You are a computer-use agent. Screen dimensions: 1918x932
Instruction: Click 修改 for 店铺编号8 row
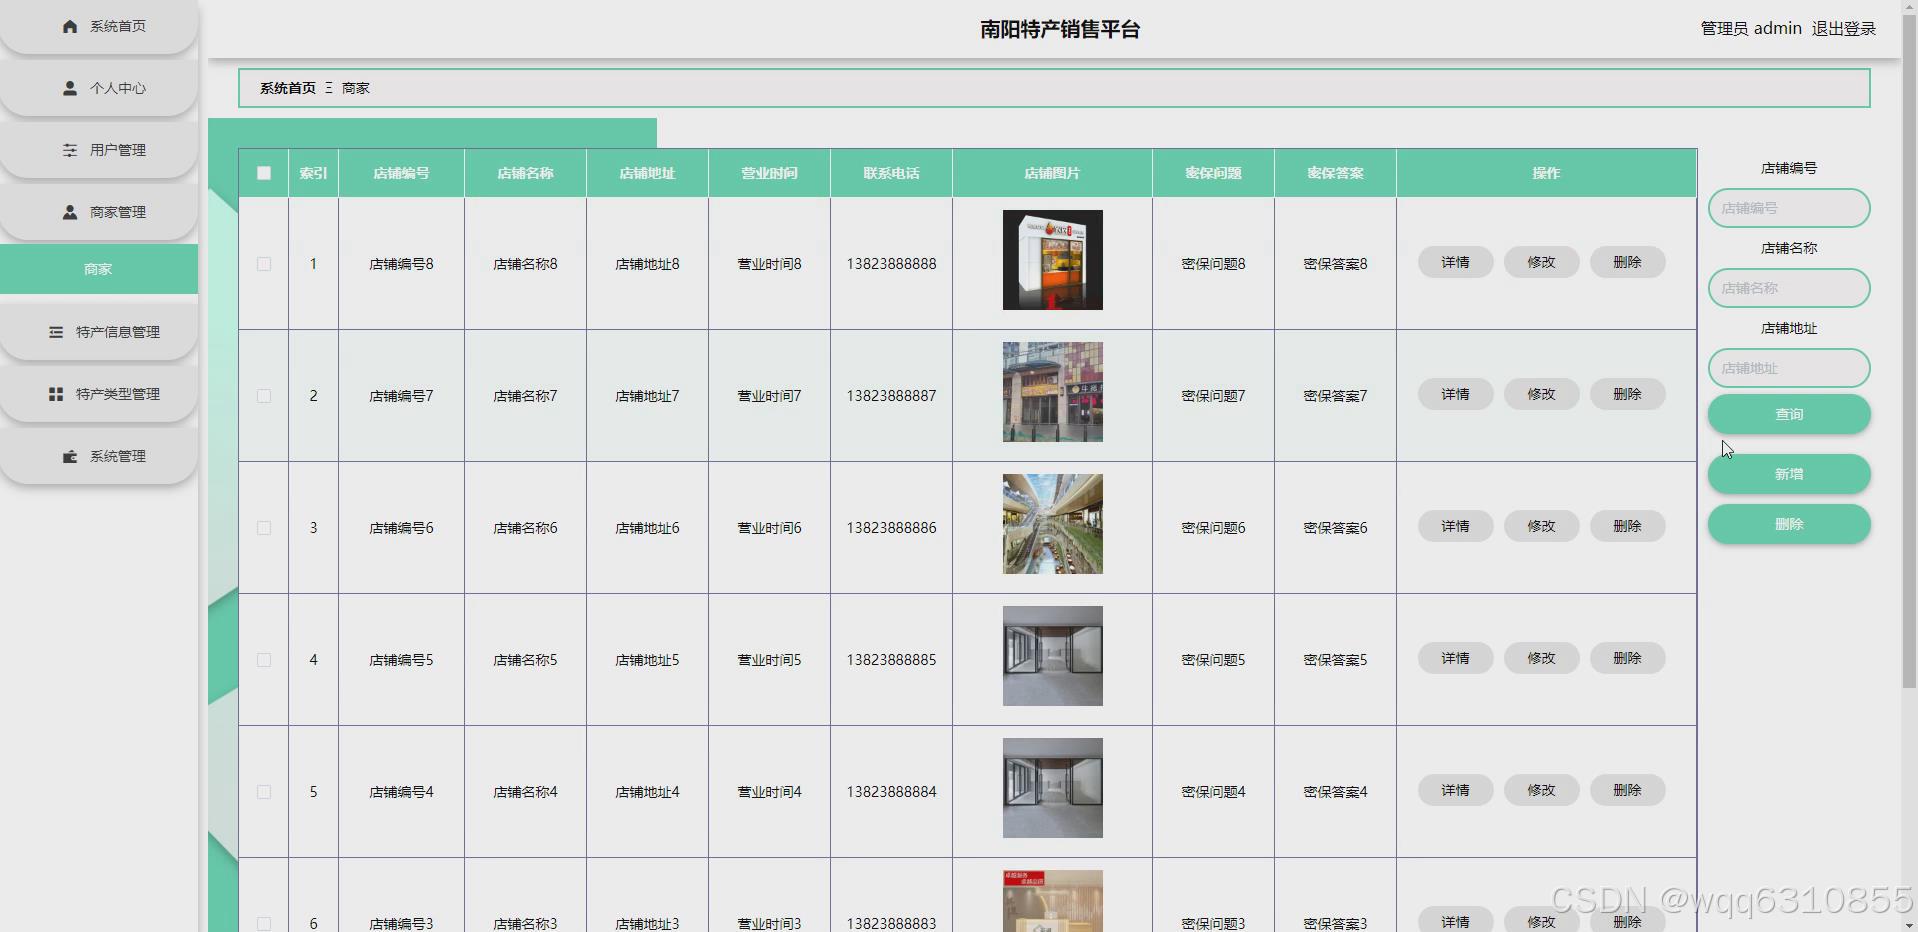click(1542, 262)
